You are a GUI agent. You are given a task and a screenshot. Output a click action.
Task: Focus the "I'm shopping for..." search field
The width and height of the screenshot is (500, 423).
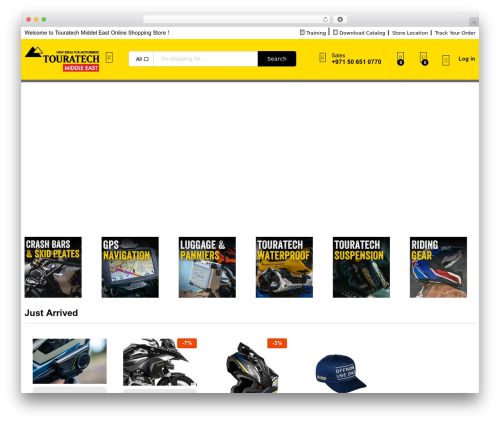click(x=206, y=59)
